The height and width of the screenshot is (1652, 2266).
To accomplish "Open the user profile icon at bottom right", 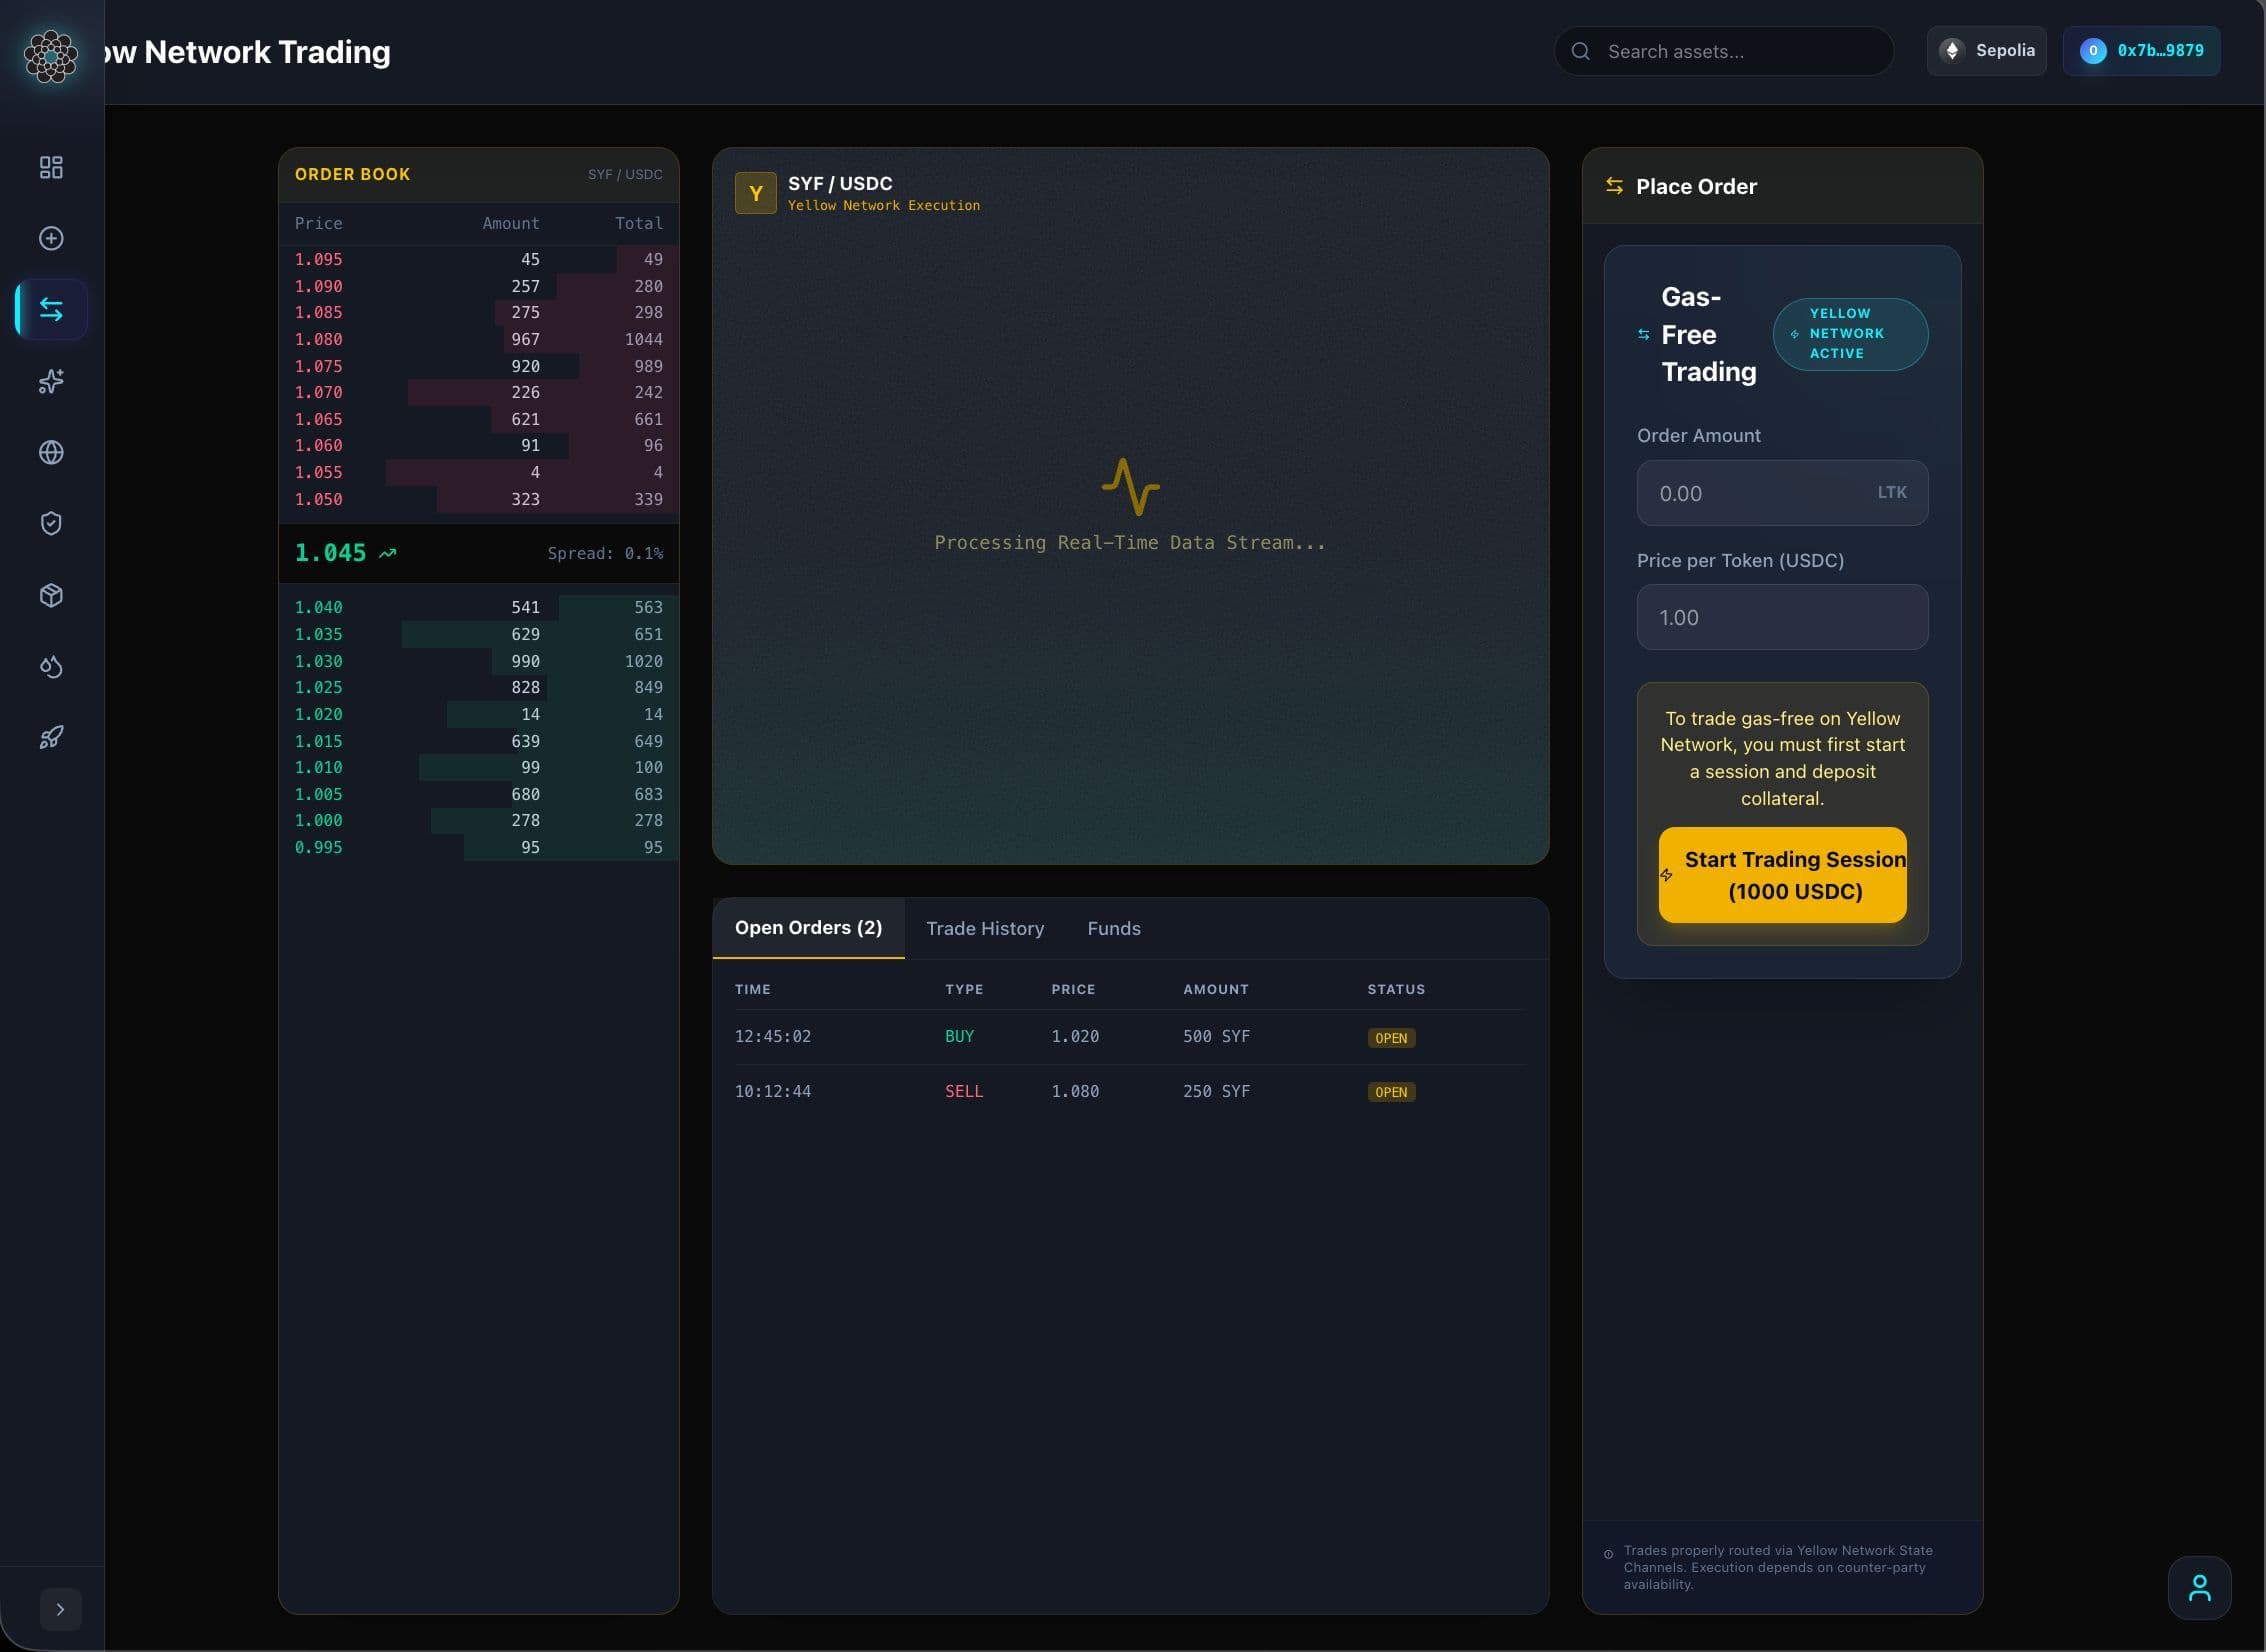I will [x=2198, y=1587].
